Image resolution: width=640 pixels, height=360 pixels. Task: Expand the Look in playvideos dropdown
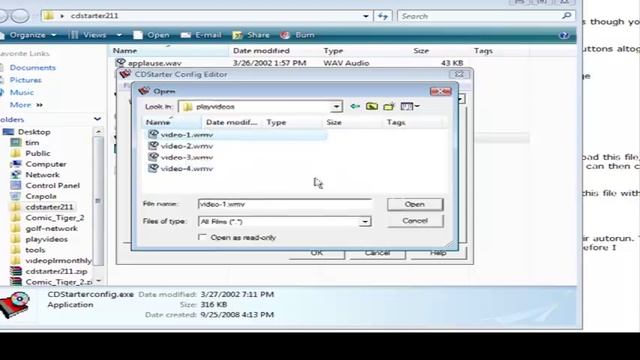coord(336,107)
